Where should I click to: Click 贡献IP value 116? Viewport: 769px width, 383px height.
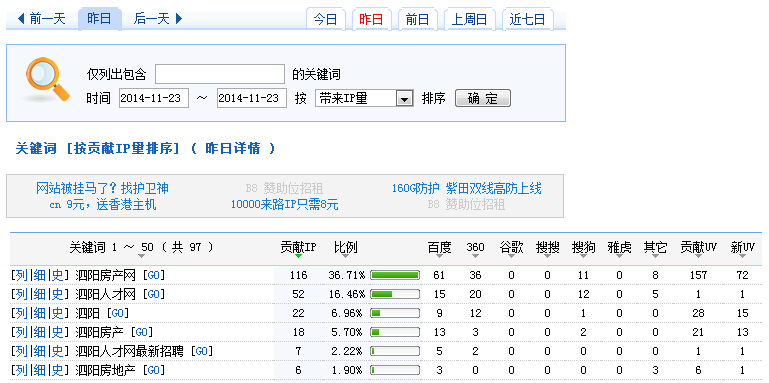(x=298, y=275)
